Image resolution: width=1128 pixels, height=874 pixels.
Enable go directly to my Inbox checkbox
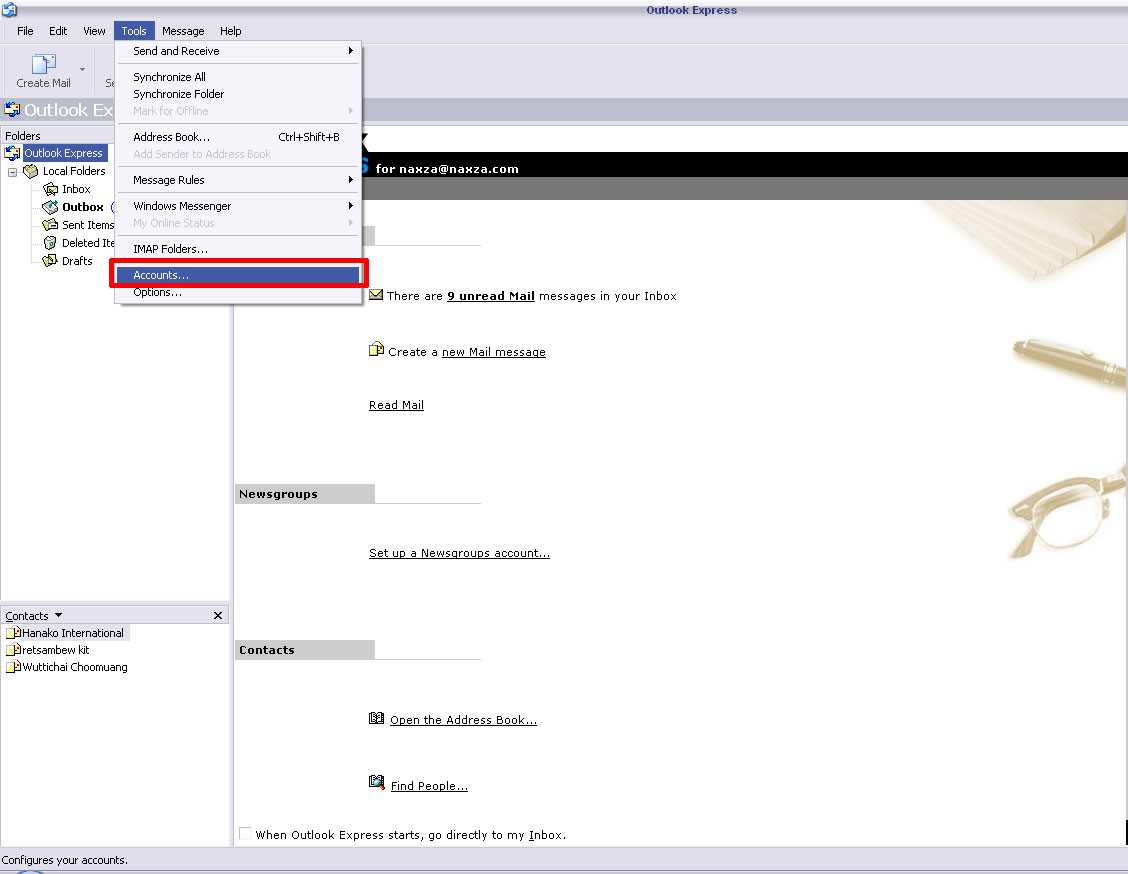tap(245, 834)
